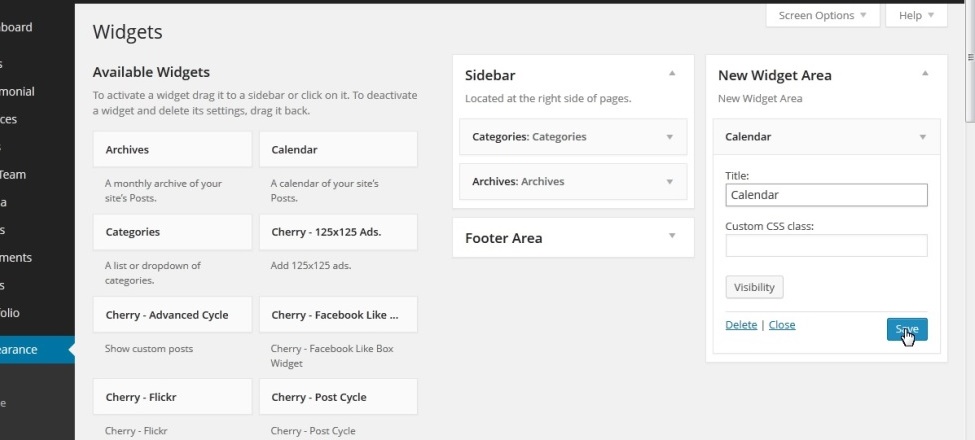Click the Calendar Title input field
Viewport: 975px width, 440px height.
(x=826, y=195)
